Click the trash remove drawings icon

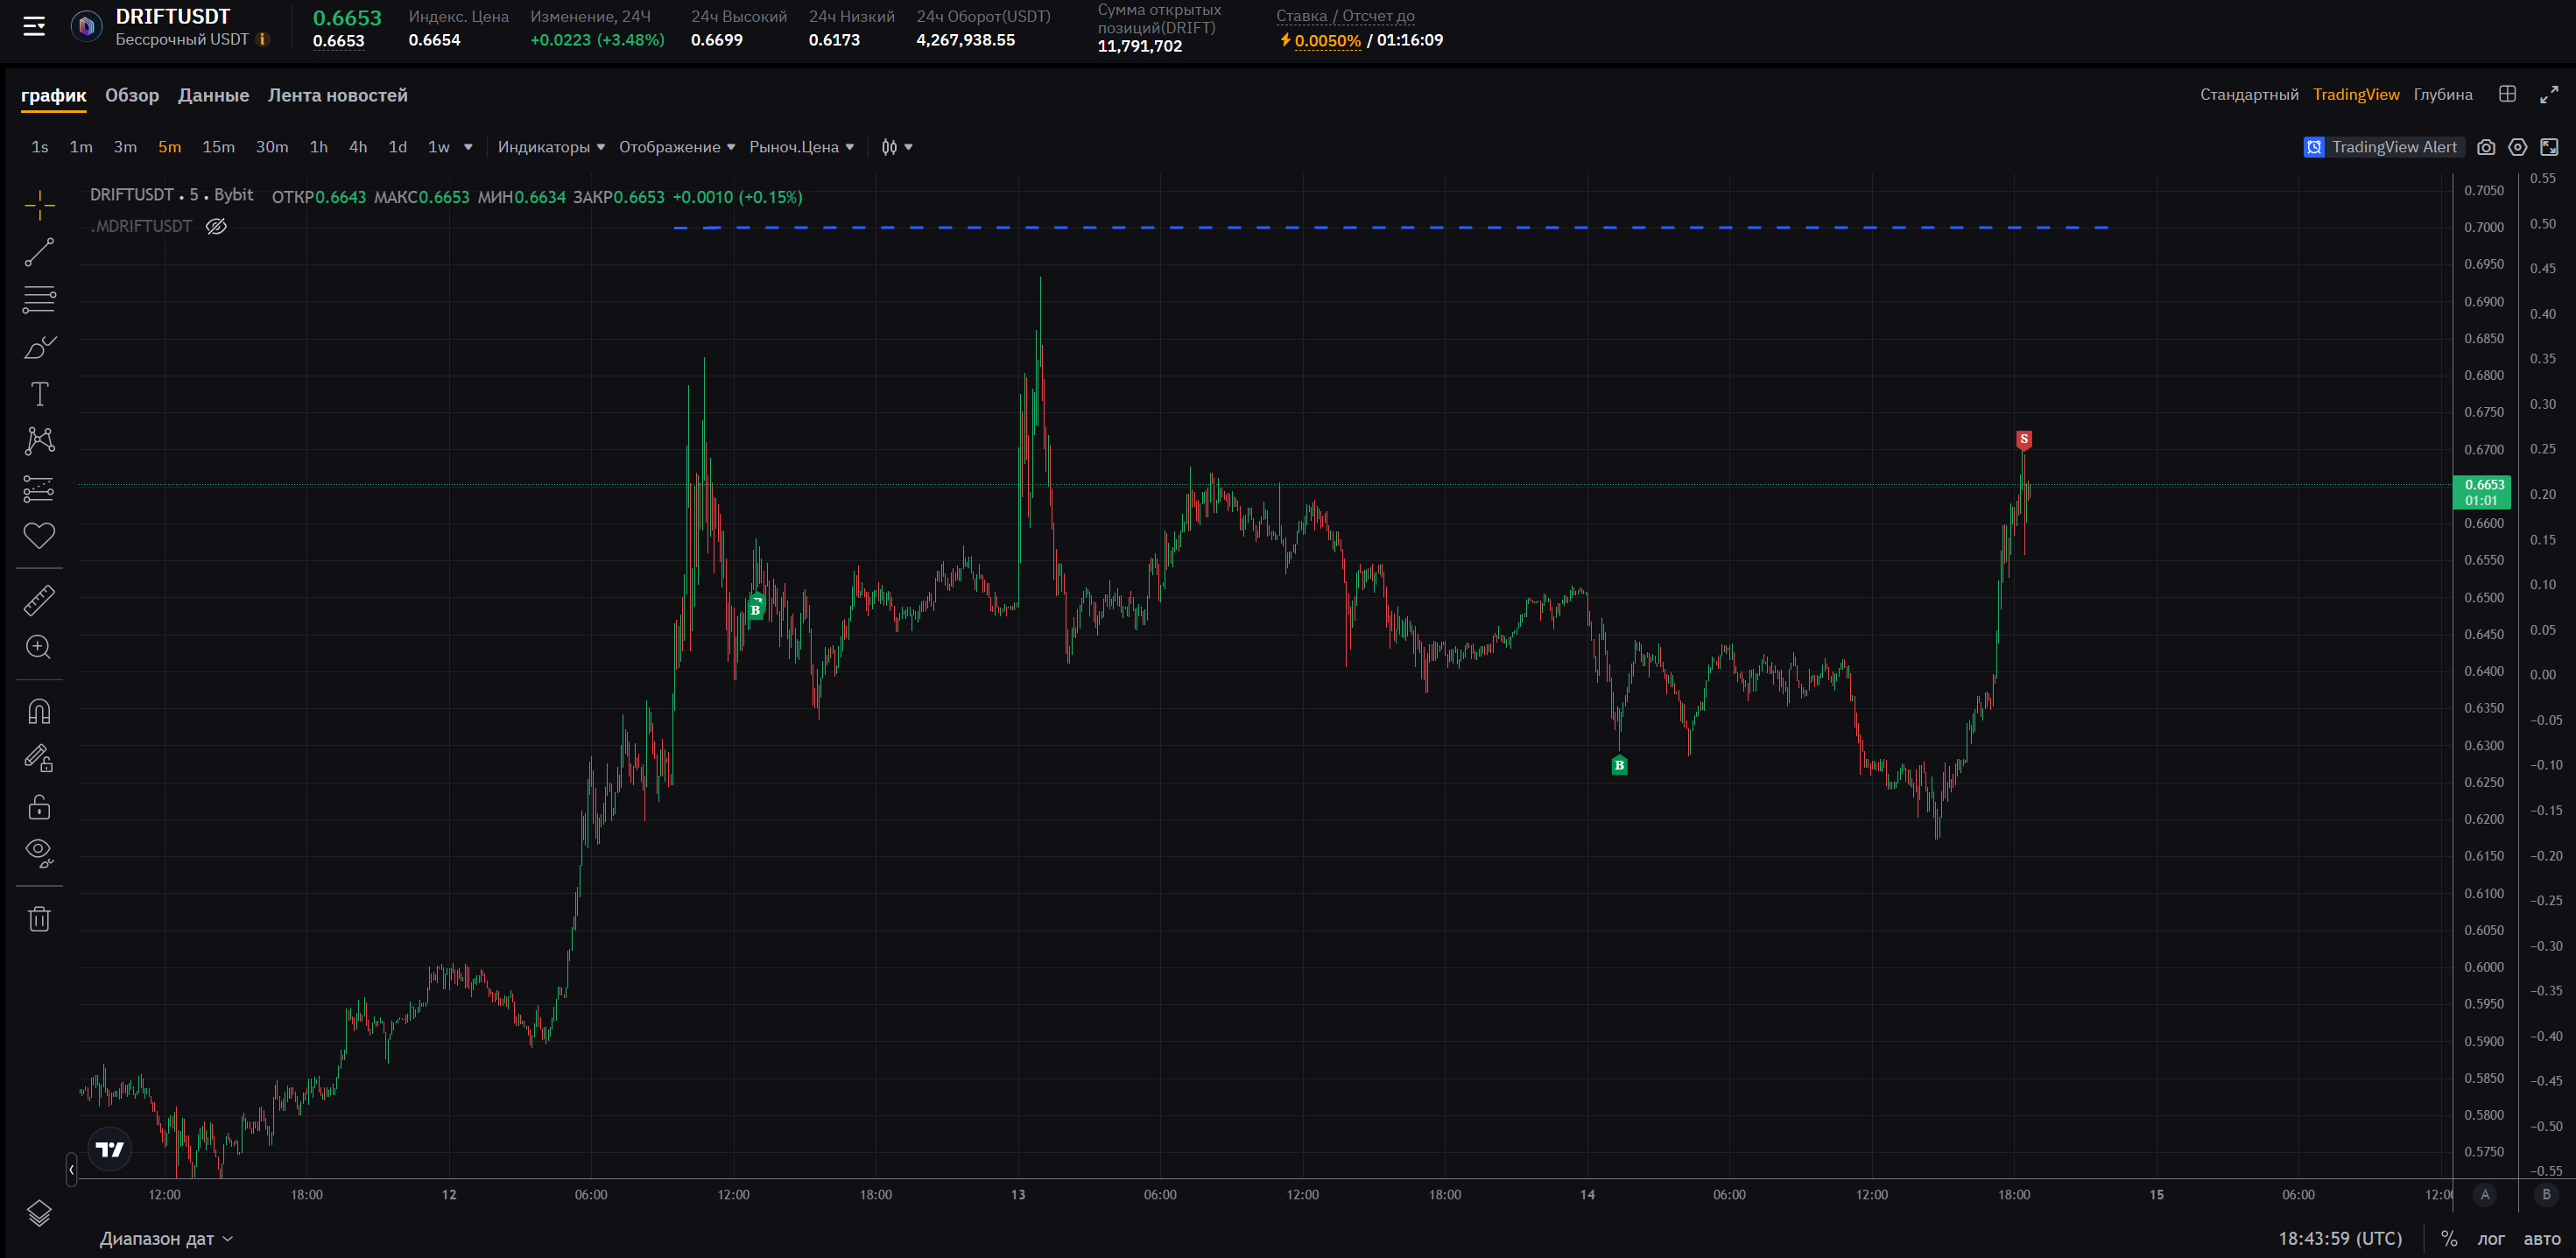pyautogui.click(x=39, y=919)
